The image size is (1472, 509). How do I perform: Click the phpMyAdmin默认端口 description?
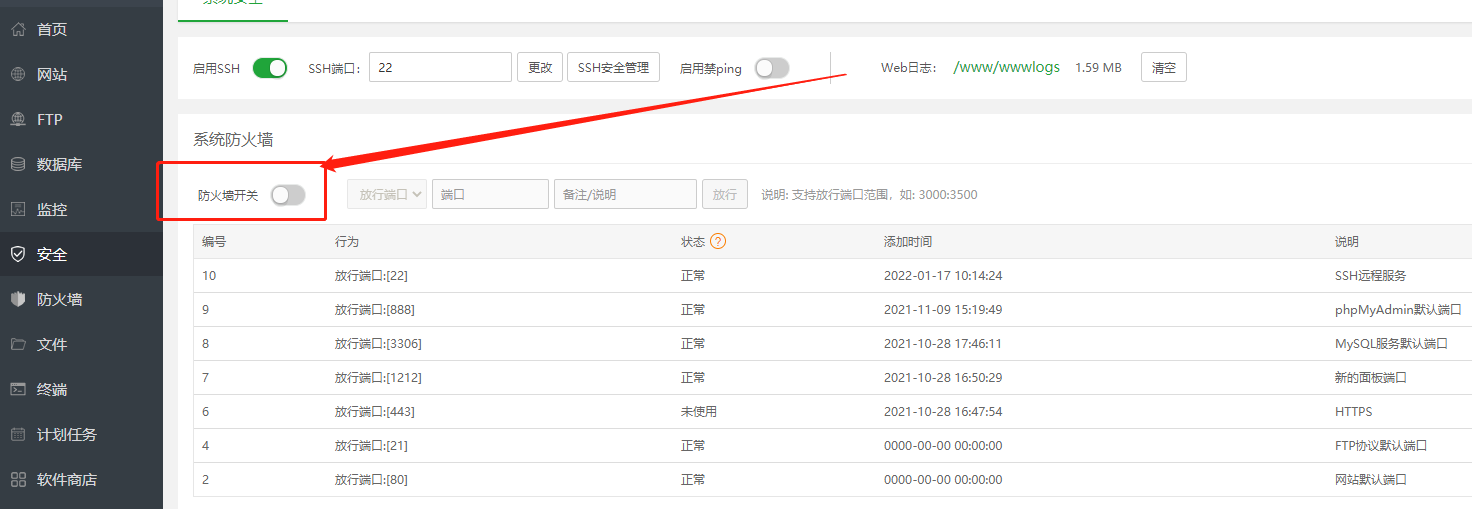[1398, 309]
